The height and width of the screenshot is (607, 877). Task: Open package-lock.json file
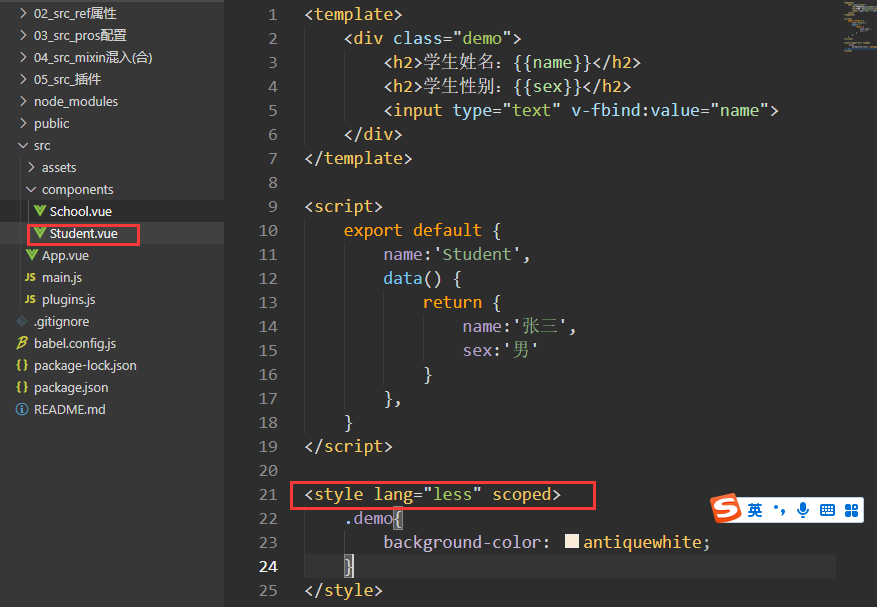85,365
